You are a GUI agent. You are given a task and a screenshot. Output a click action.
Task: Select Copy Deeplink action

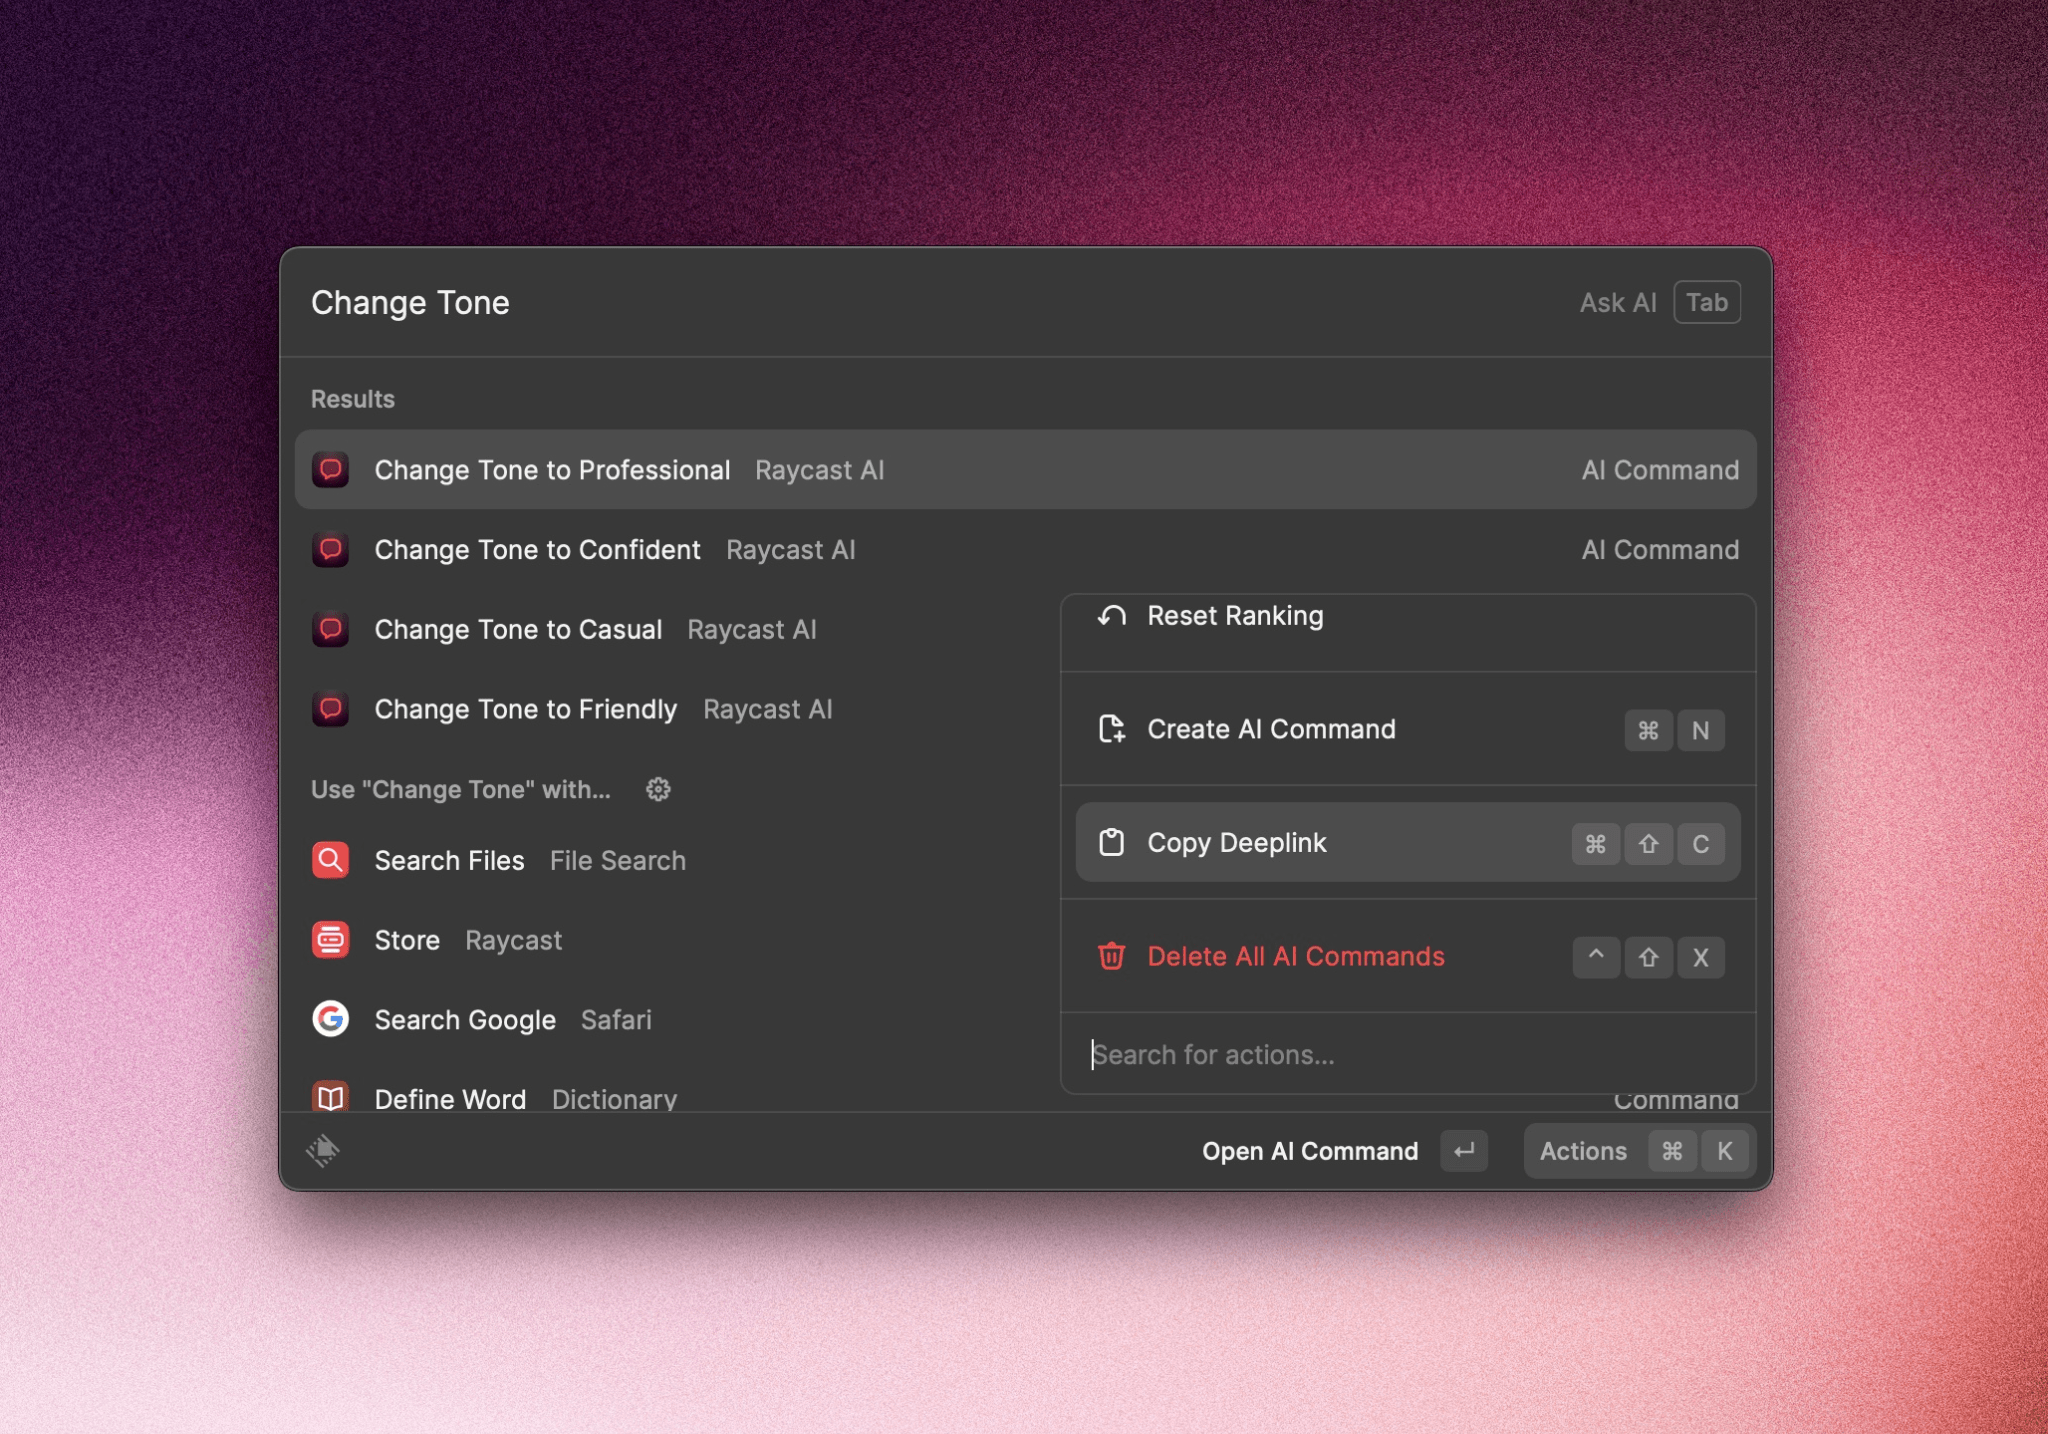coord(1236,842)
